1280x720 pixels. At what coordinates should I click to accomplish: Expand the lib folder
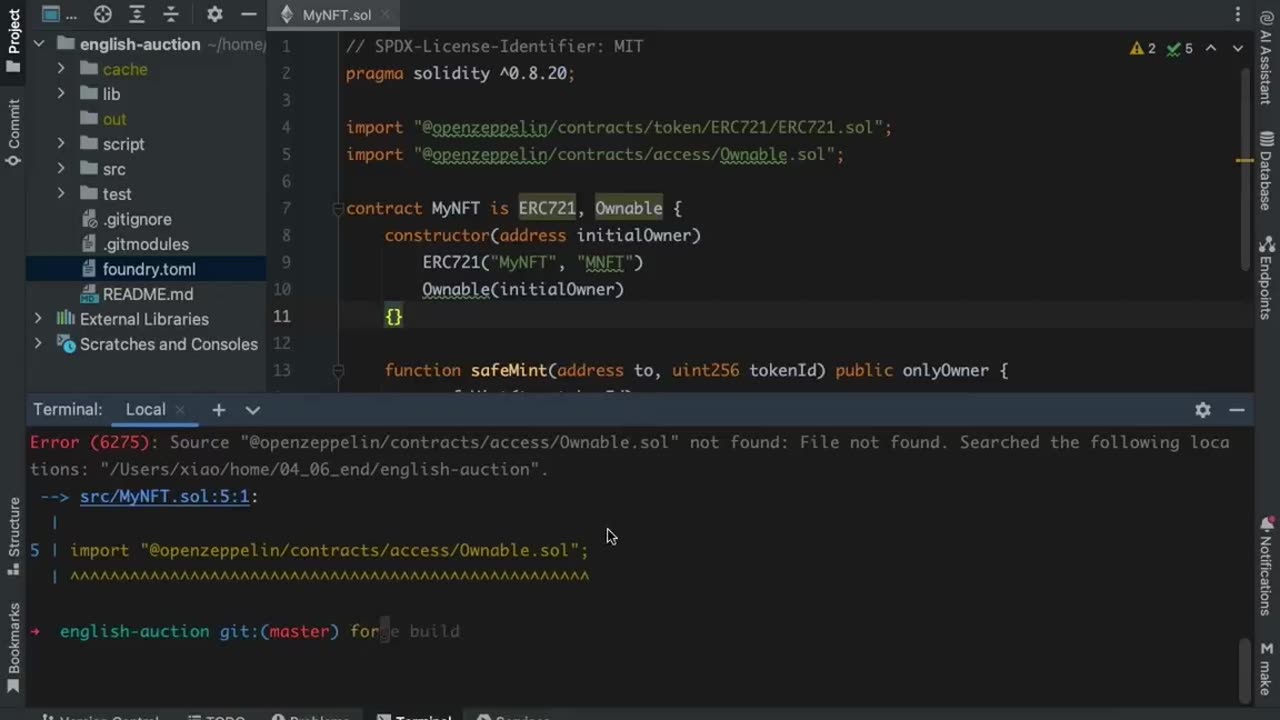[x=61, y=94]
